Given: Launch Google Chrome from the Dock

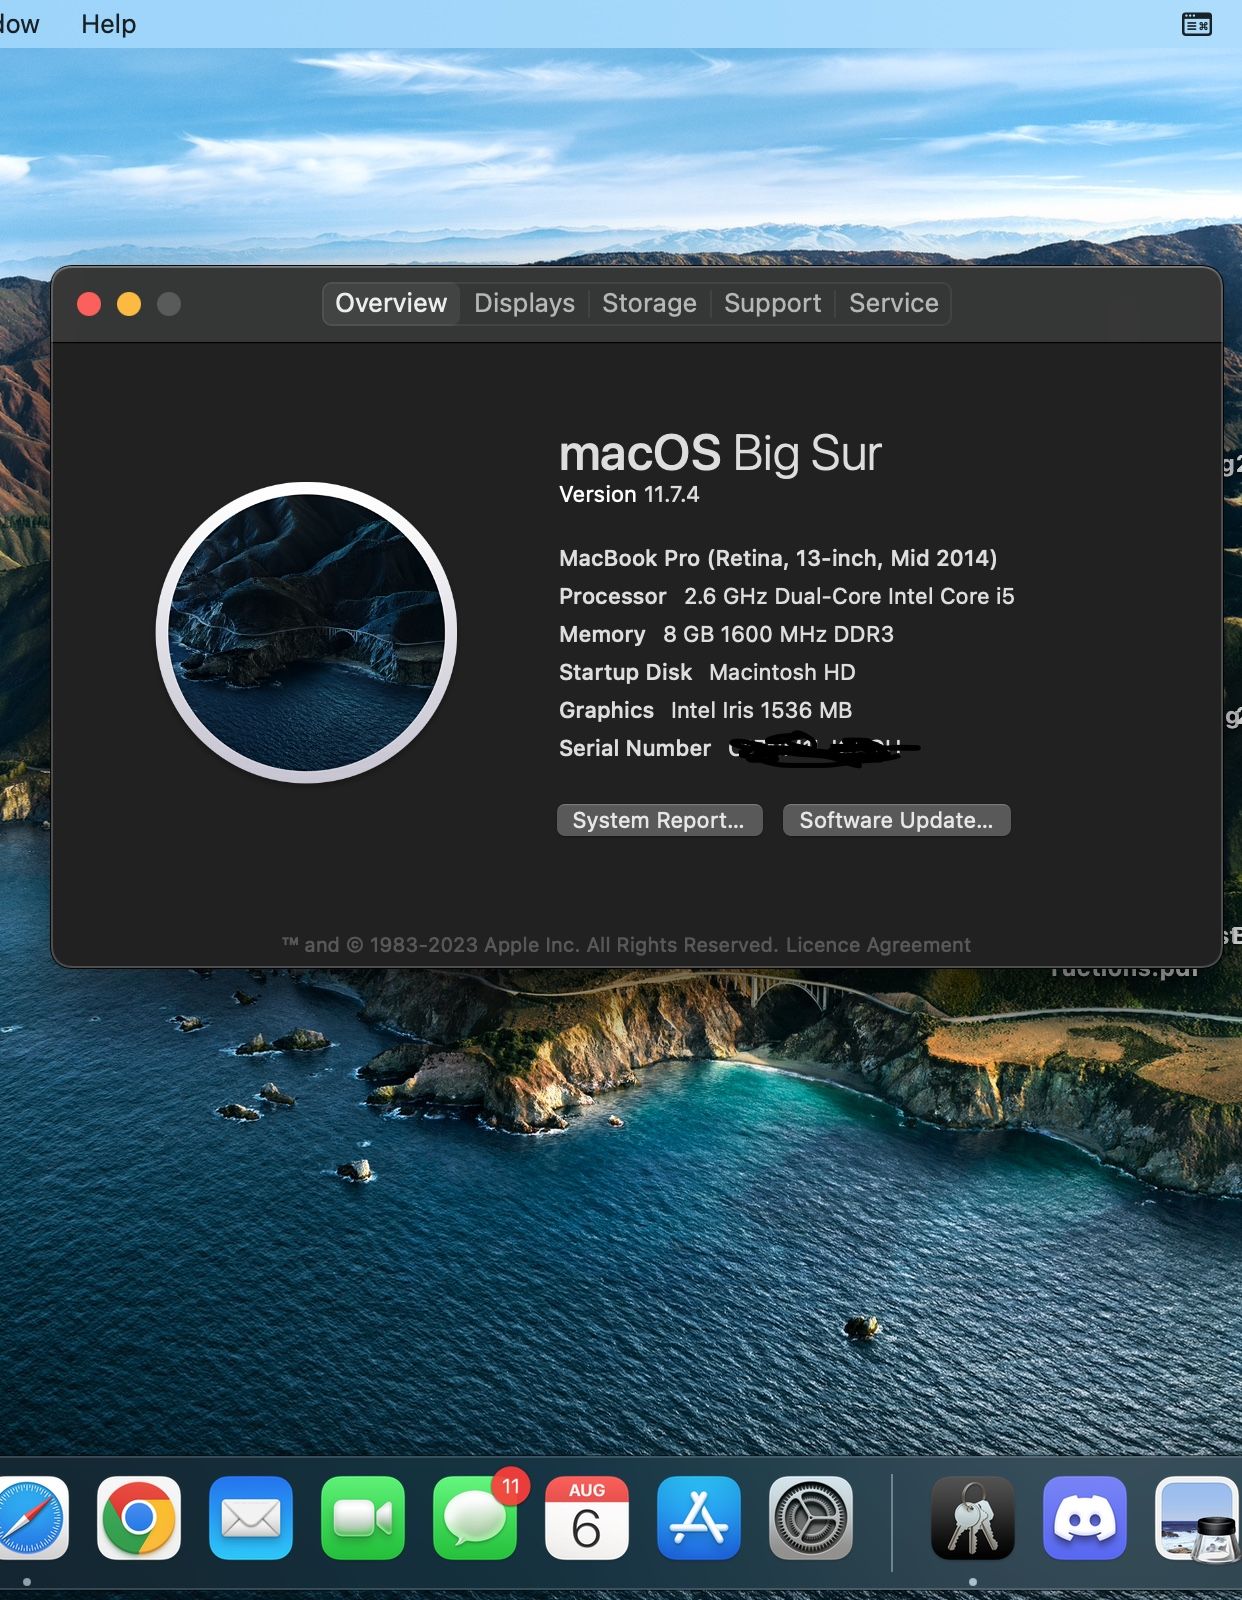Looking at the screenshot, I should tap(139, 1518).
